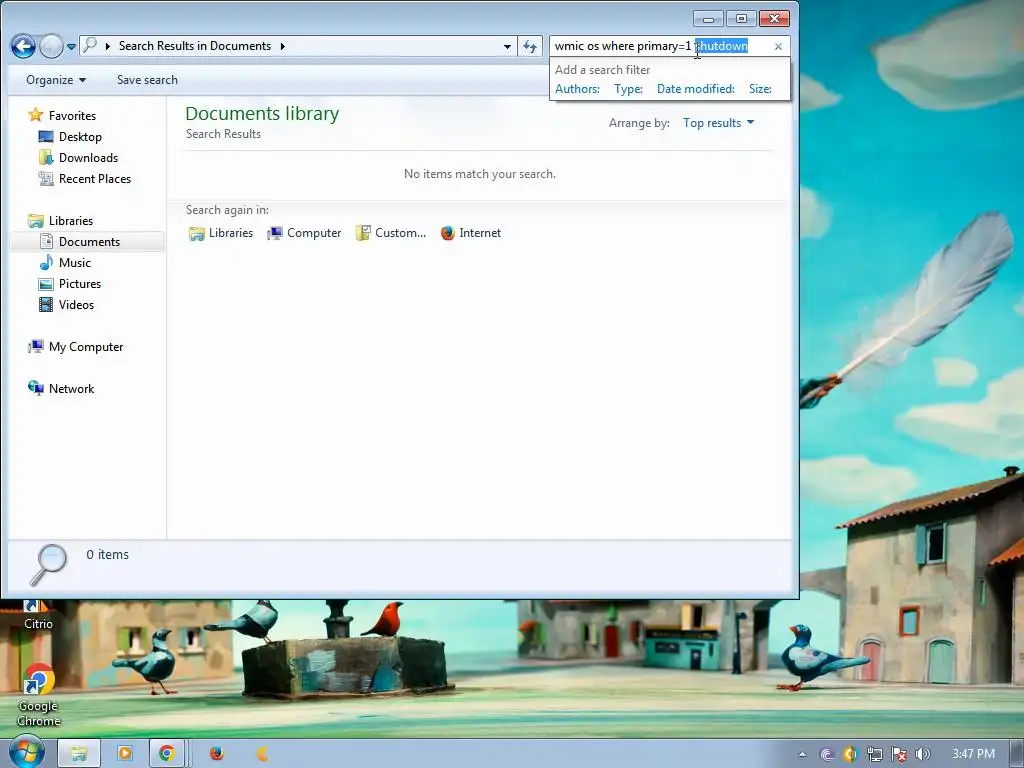This screenshot has height=768, width=1024.
Task: Click the orange shield tray icon
Action: (850, 754)
